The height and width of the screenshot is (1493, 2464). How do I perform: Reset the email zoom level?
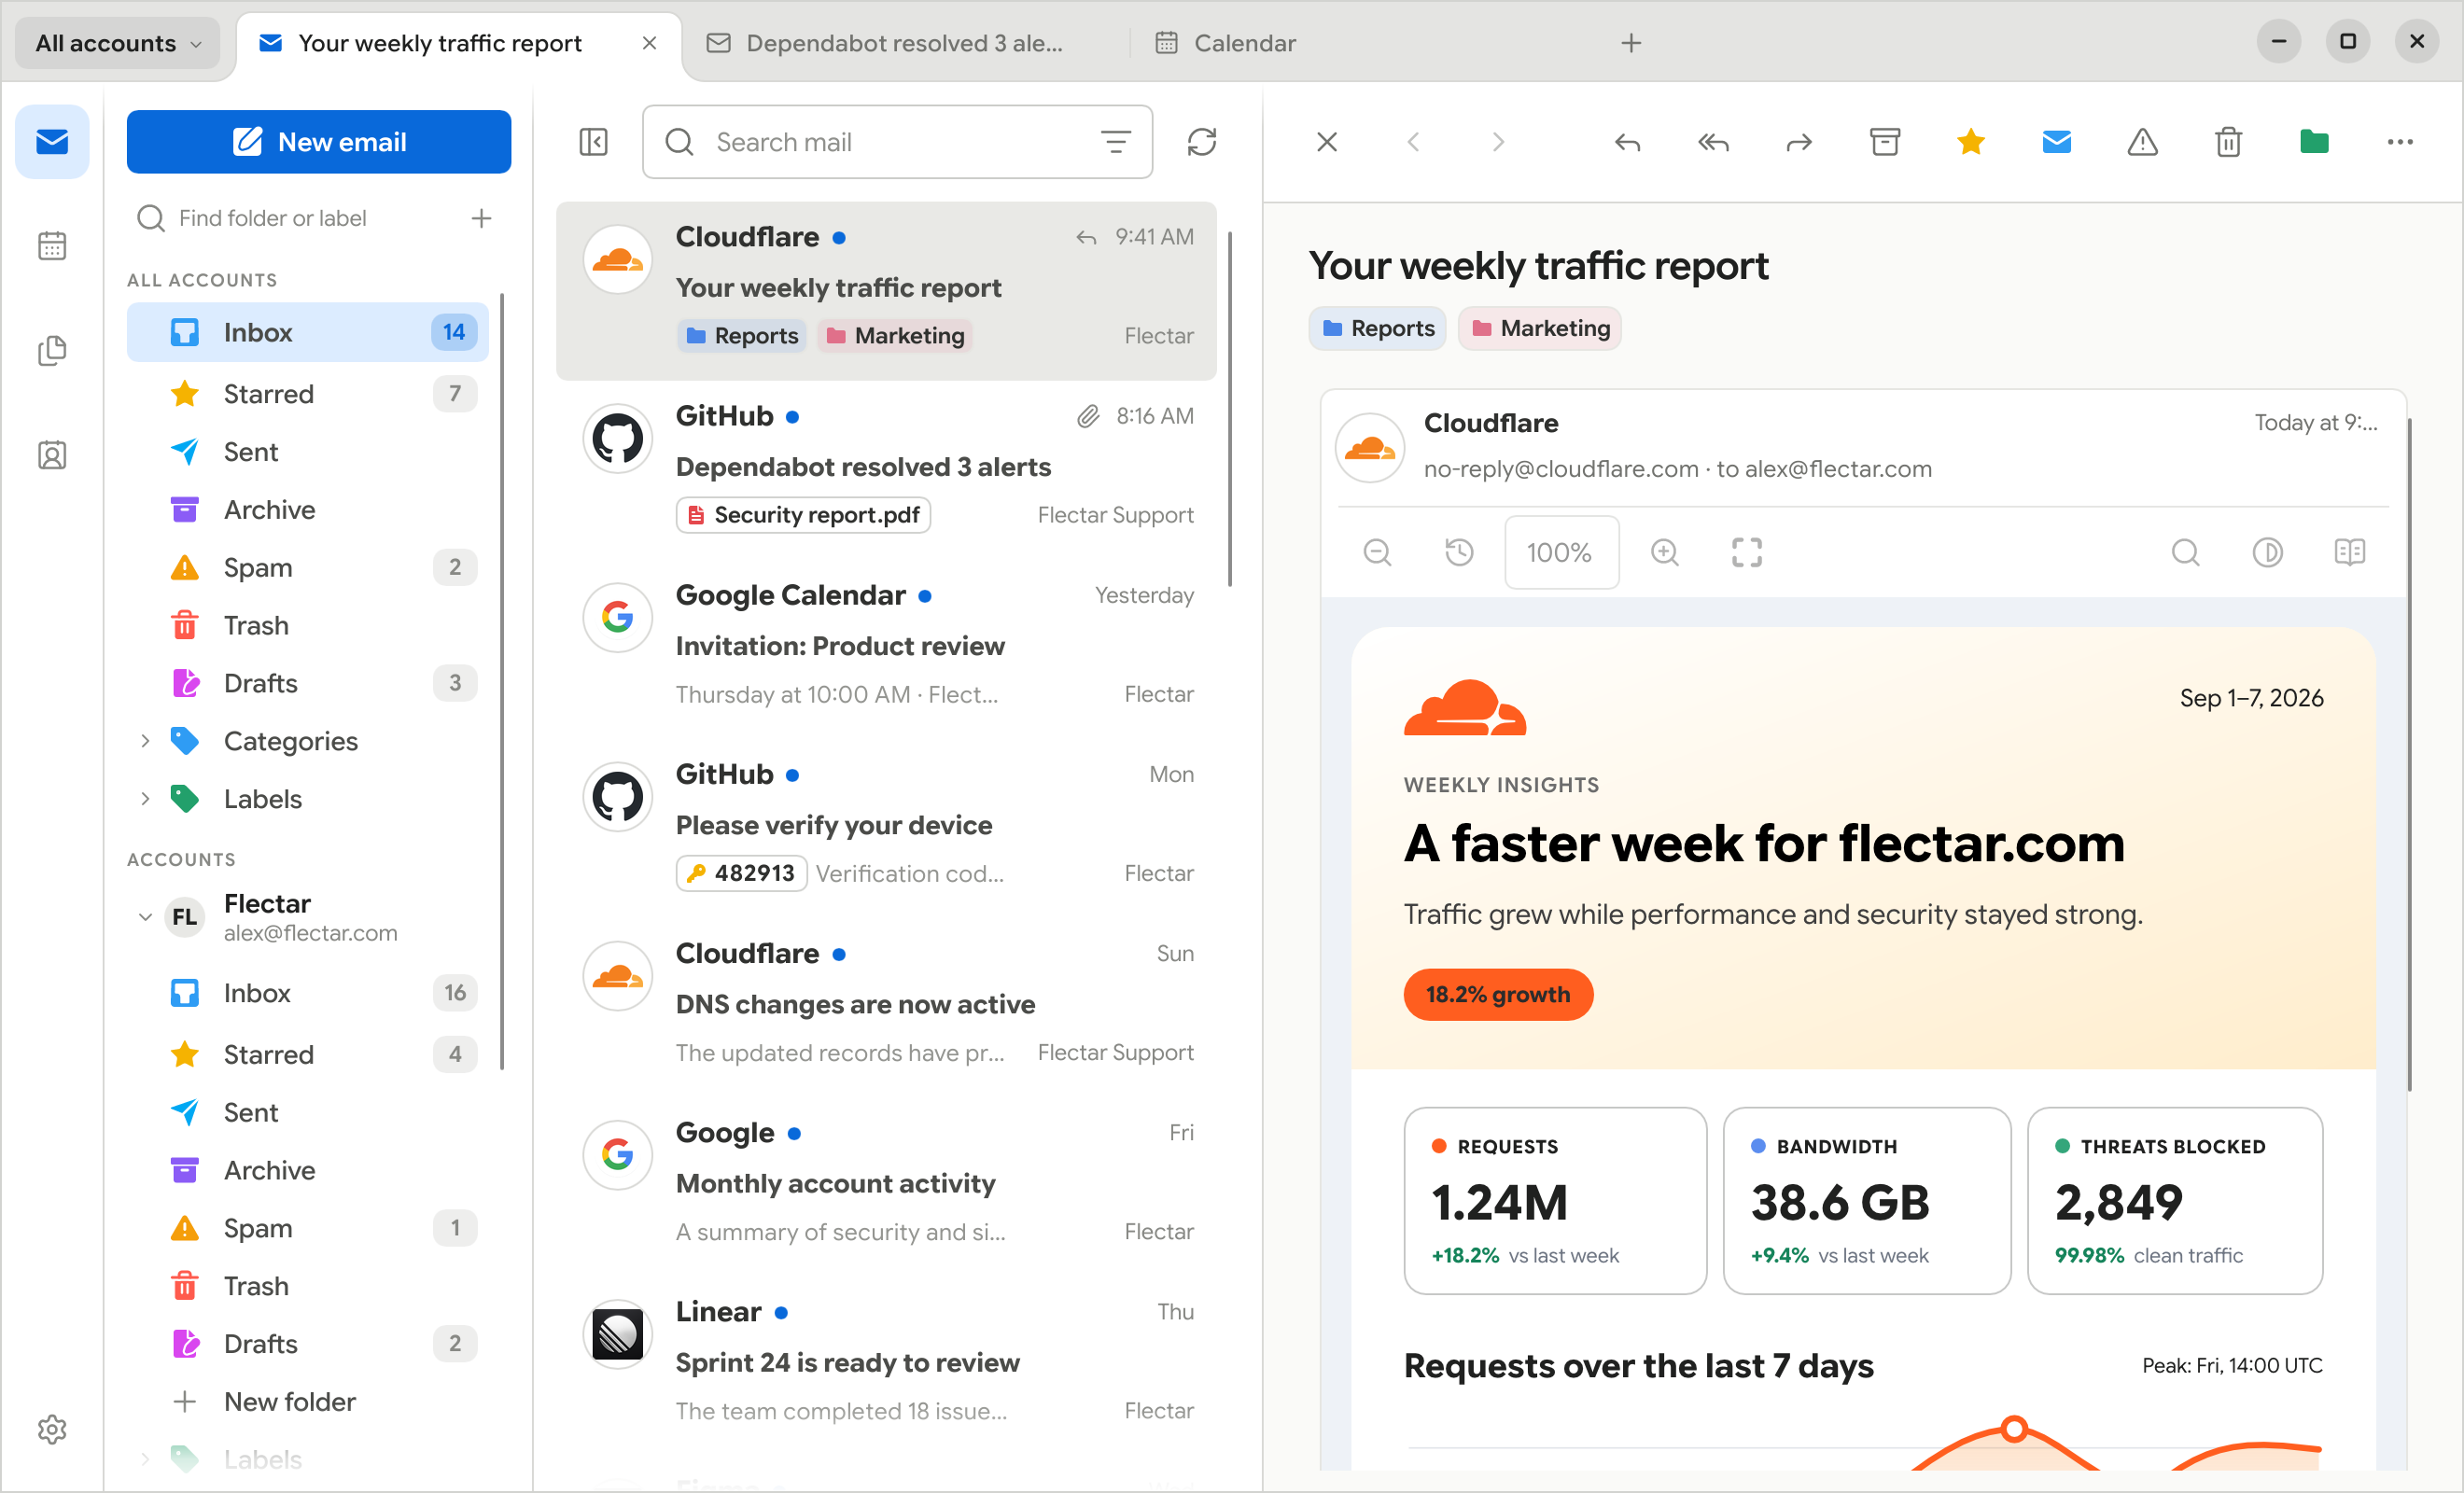coord(1459,552)
